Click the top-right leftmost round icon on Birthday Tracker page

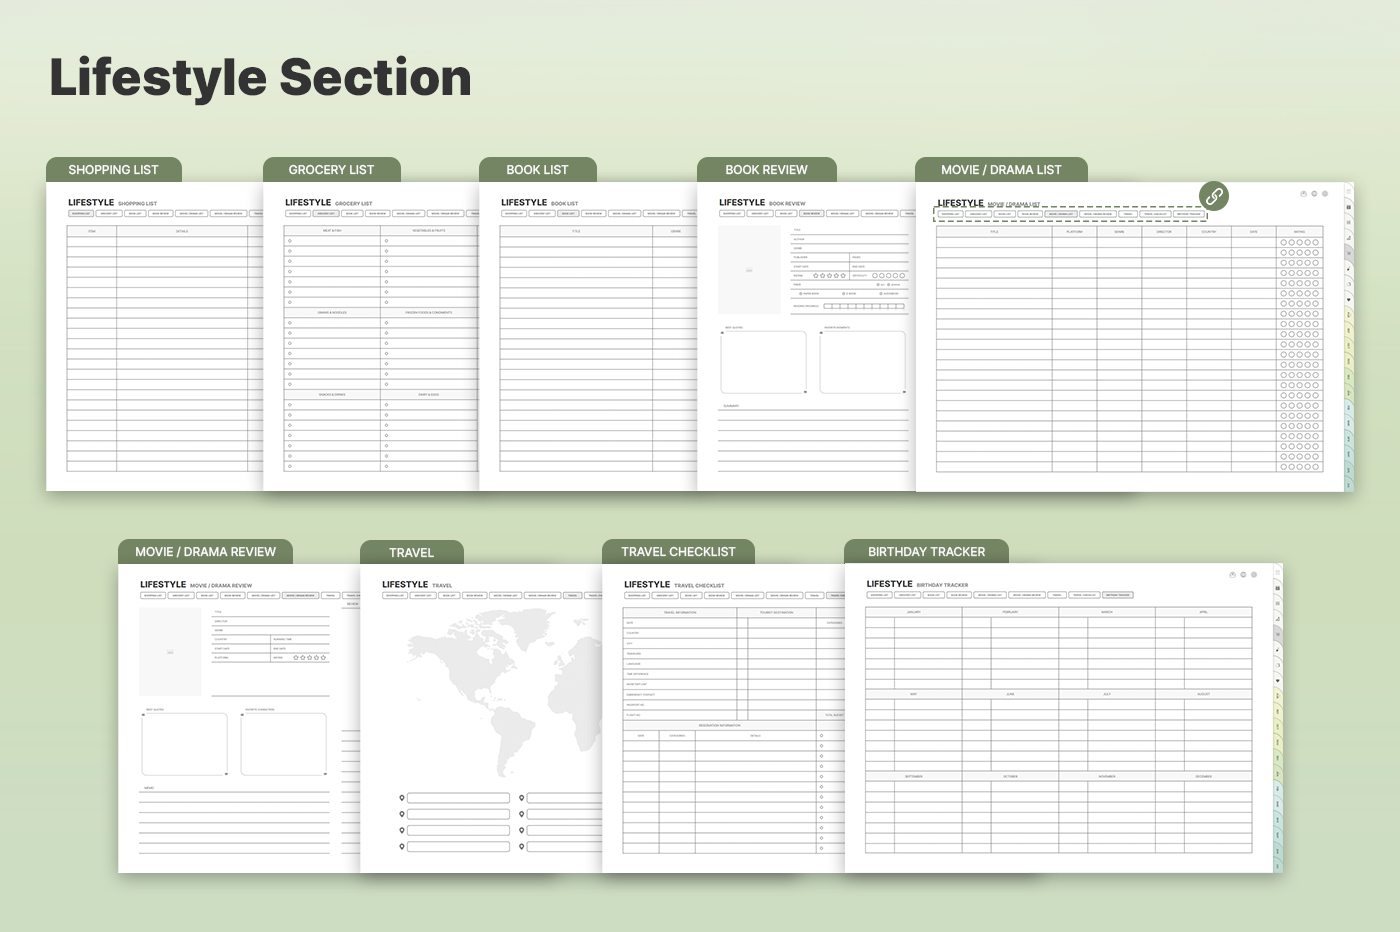(1232, 575)
